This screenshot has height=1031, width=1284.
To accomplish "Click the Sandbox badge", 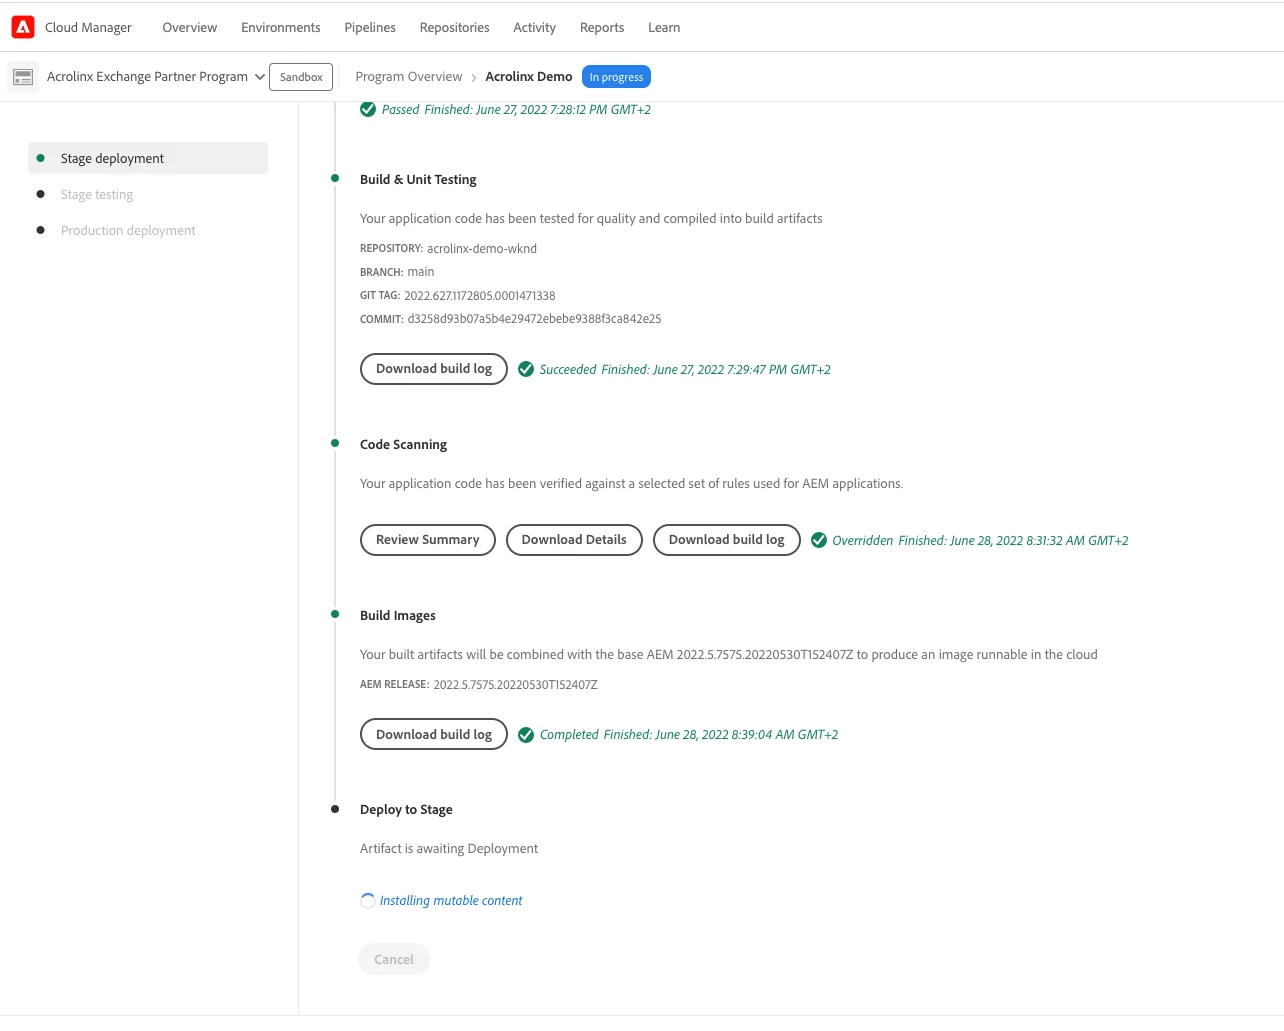I will point(301,77).
